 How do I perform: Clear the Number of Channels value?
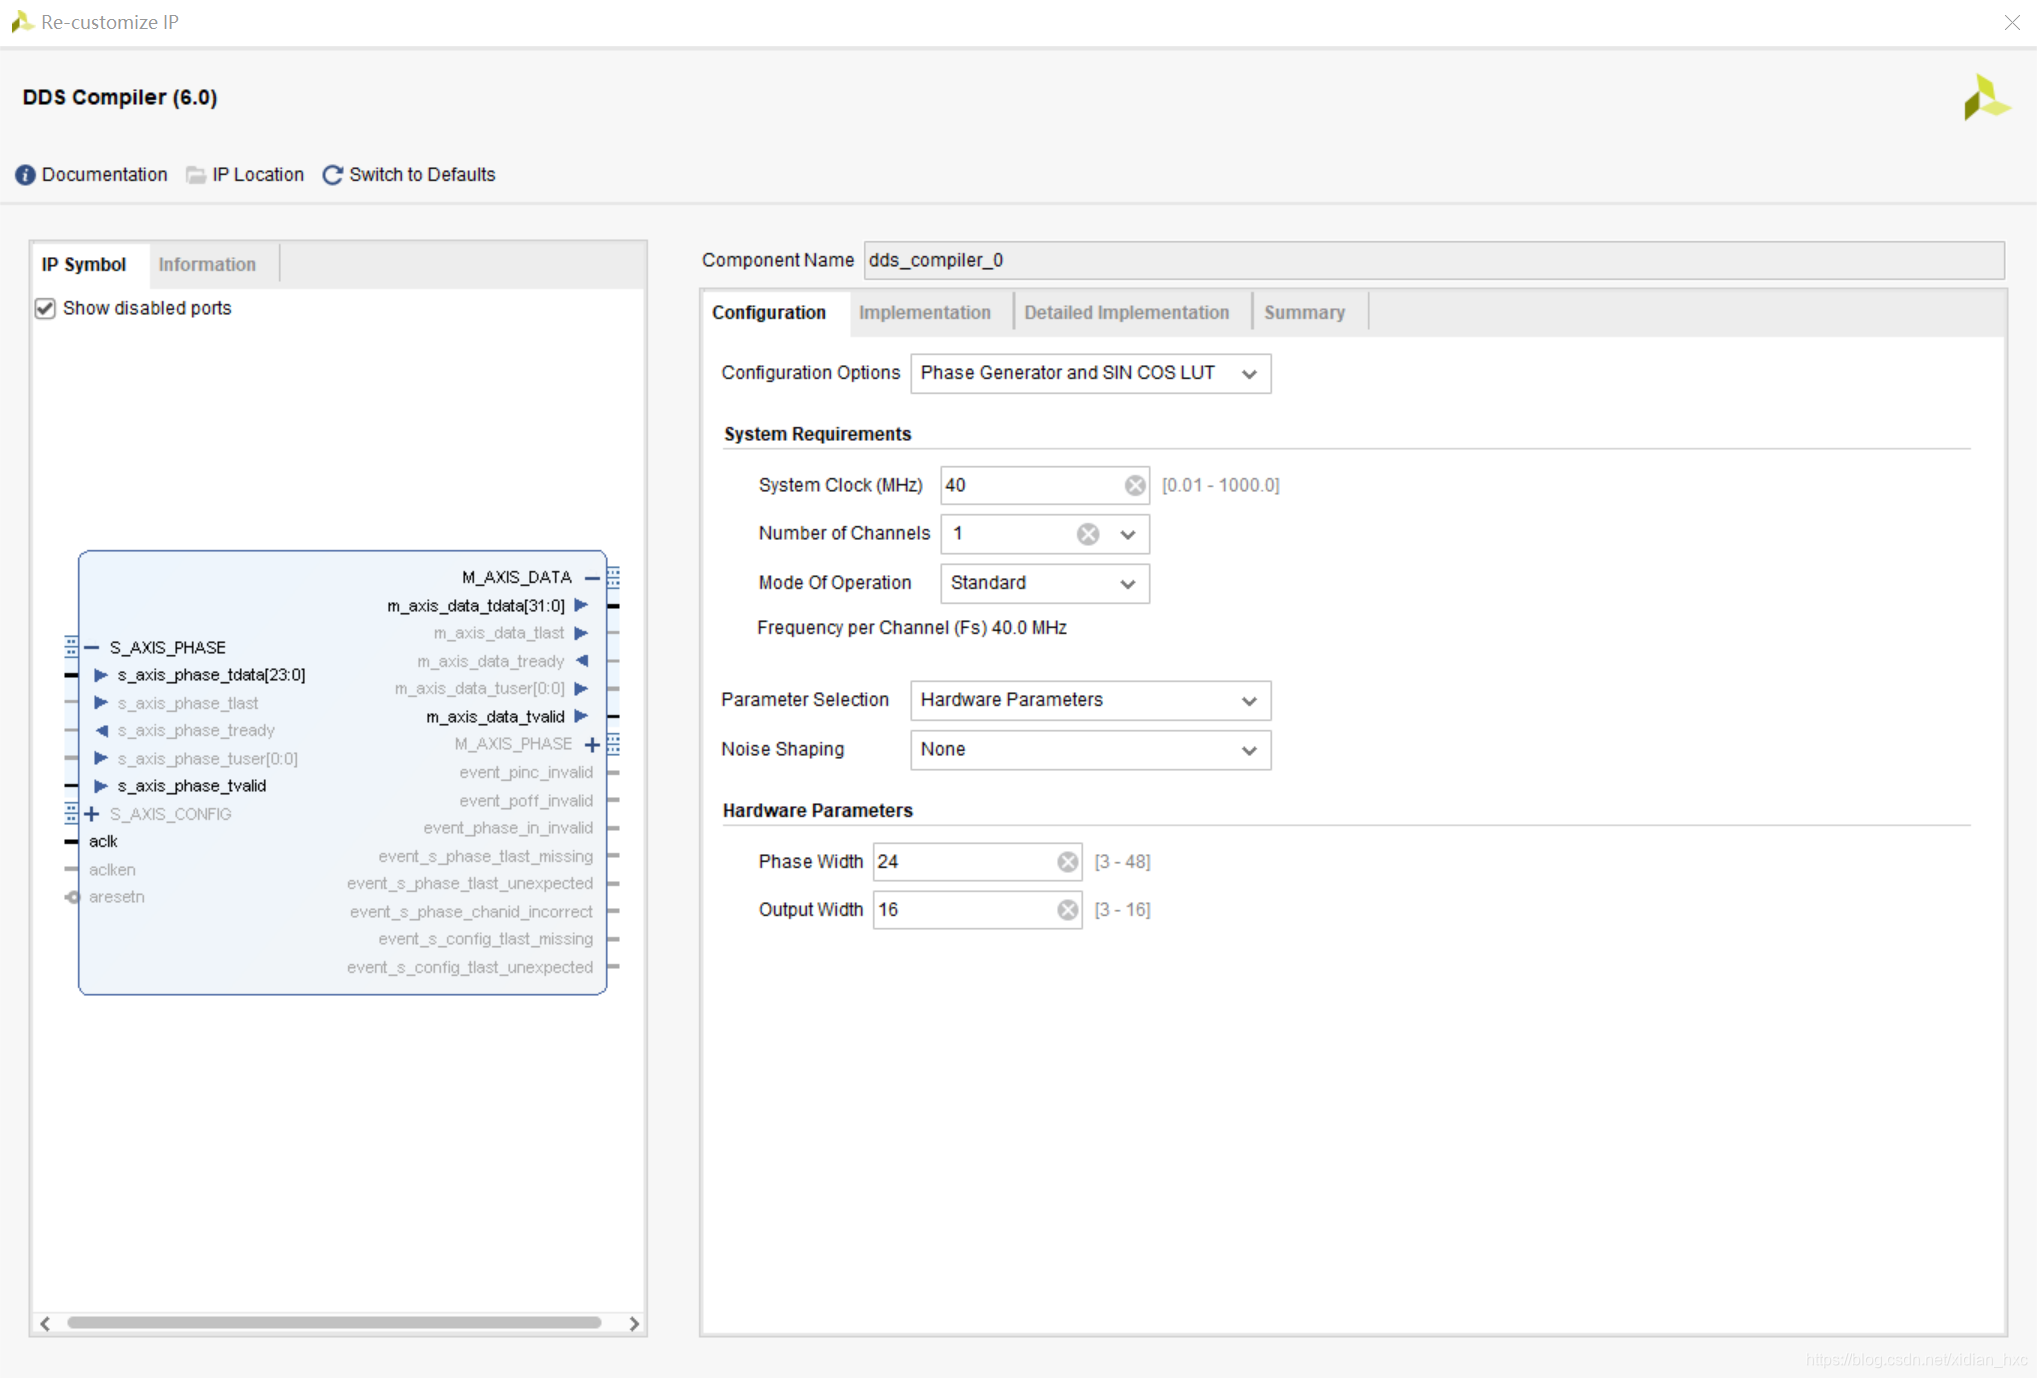[1088, 534]
